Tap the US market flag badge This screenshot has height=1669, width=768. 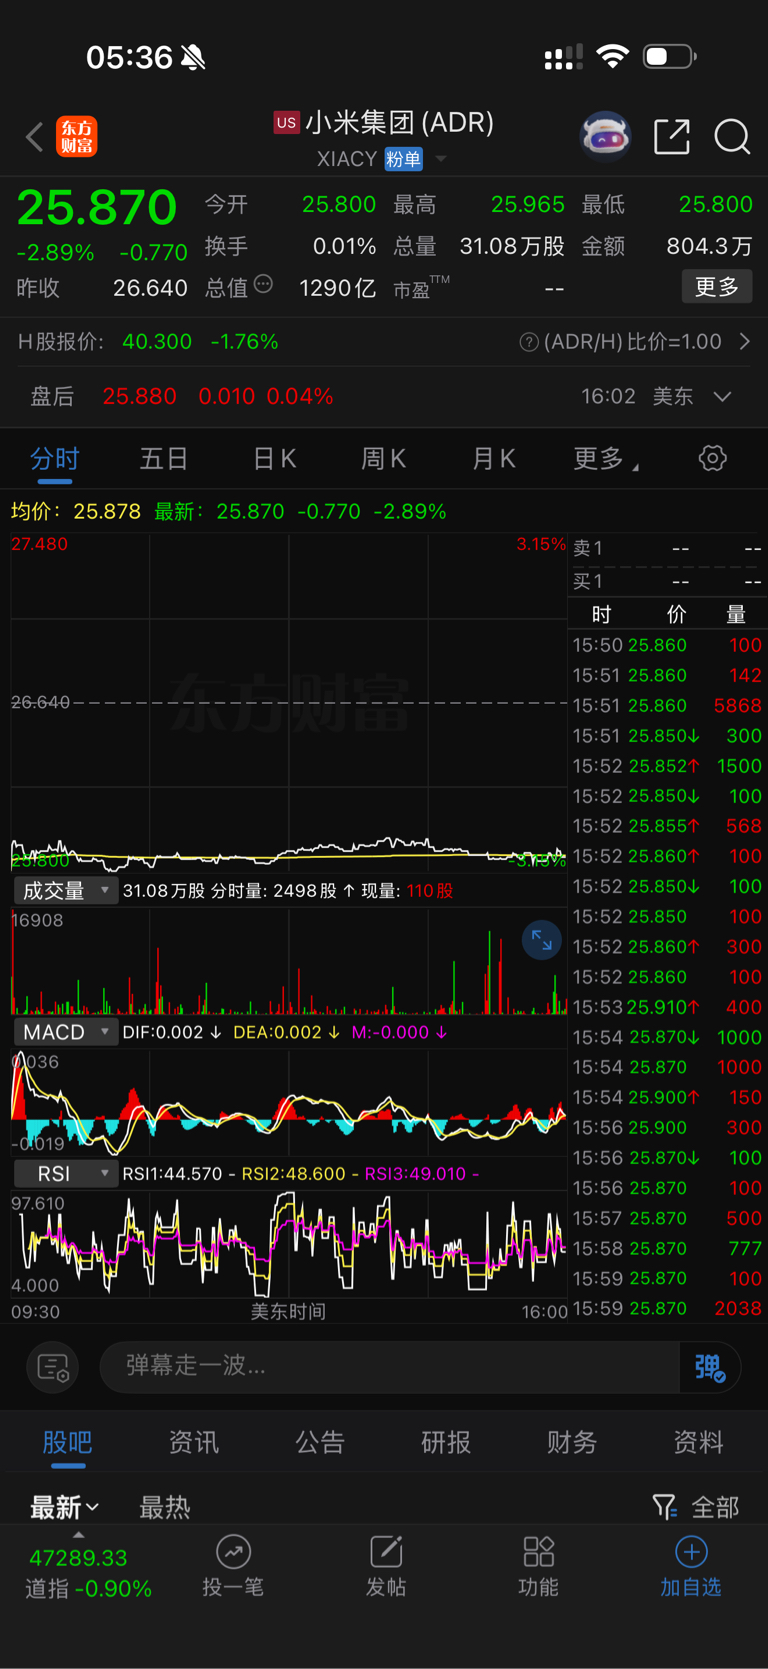tap(286, 122)
